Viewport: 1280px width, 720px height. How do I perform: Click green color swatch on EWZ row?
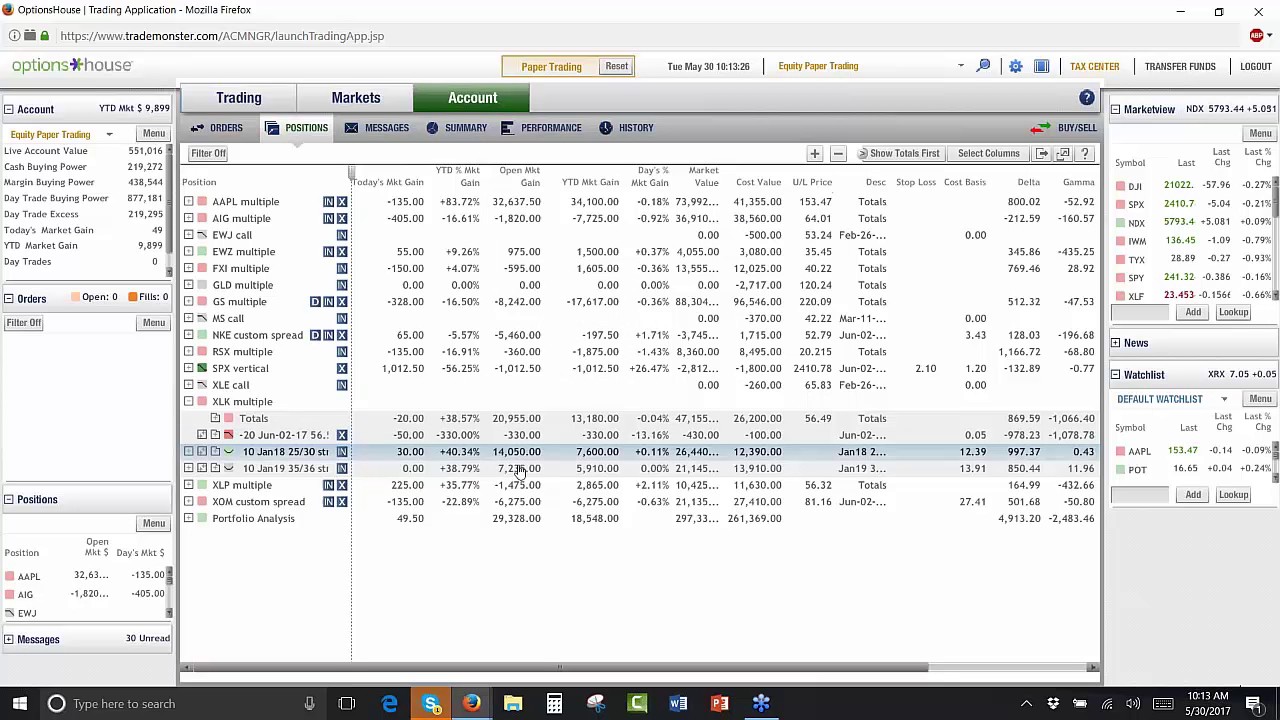coord(202,252)
